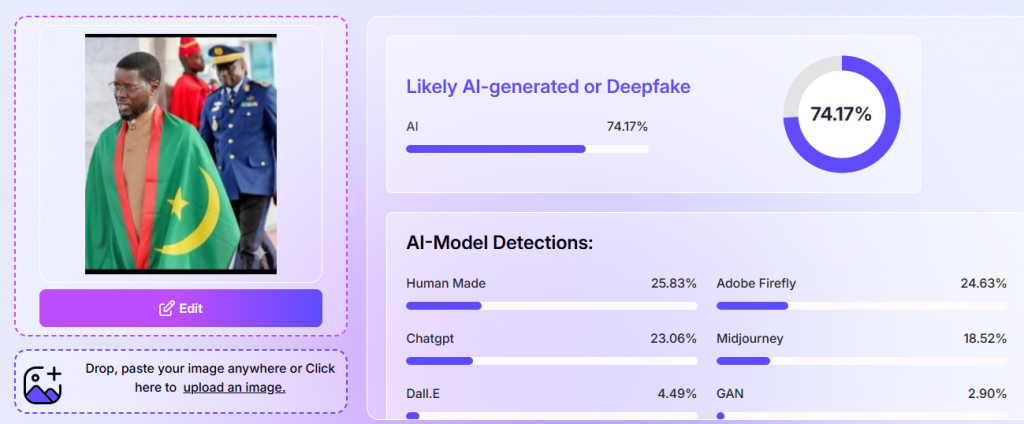Click the "AI-Model Detections:" section title
The image size is (1024, 424).
pyautogui.click(x=499, y=243)
